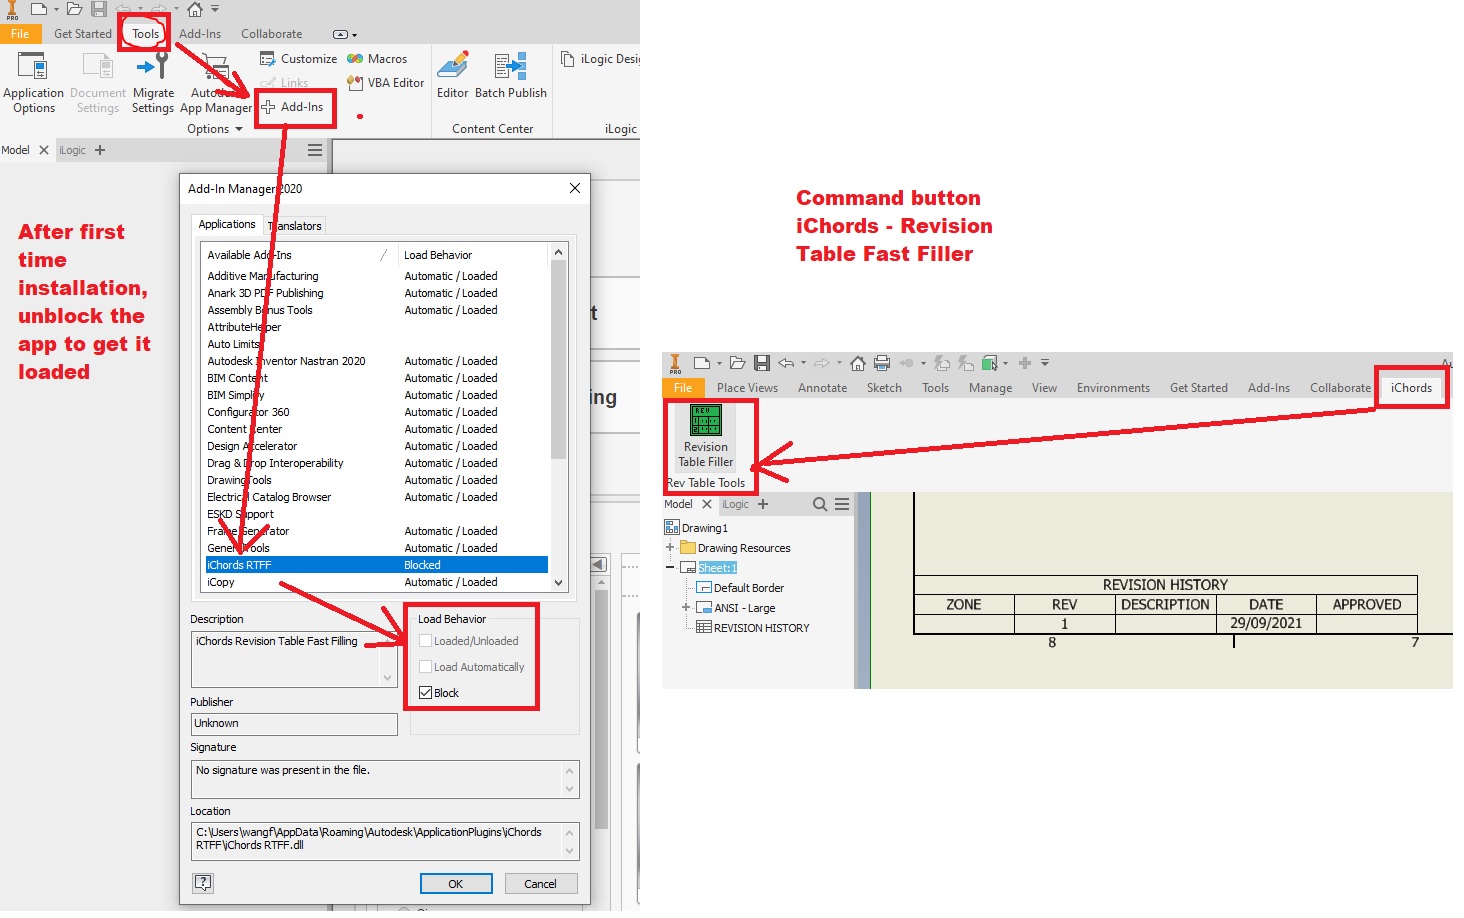
Task: Select the Anark 3D PDF Publishing row
Action: [377, 293]
